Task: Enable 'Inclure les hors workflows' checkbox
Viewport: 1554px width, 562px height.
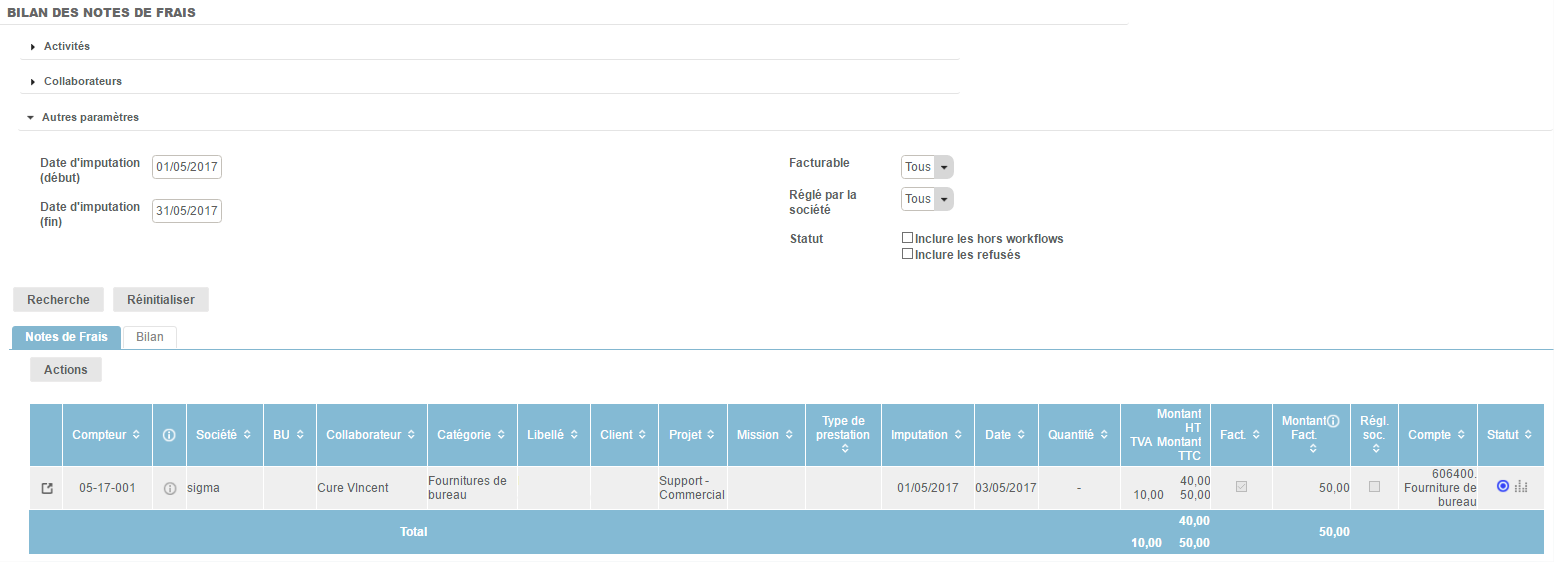Action: tap(908, 238)
